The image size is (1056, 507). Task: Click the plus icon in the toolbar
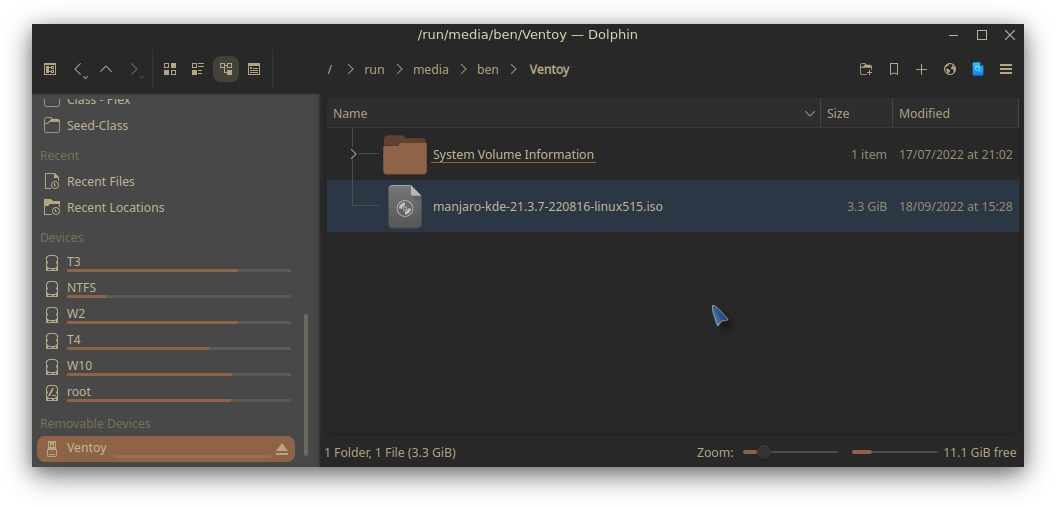pyautogui.click(x=921, y=69)
